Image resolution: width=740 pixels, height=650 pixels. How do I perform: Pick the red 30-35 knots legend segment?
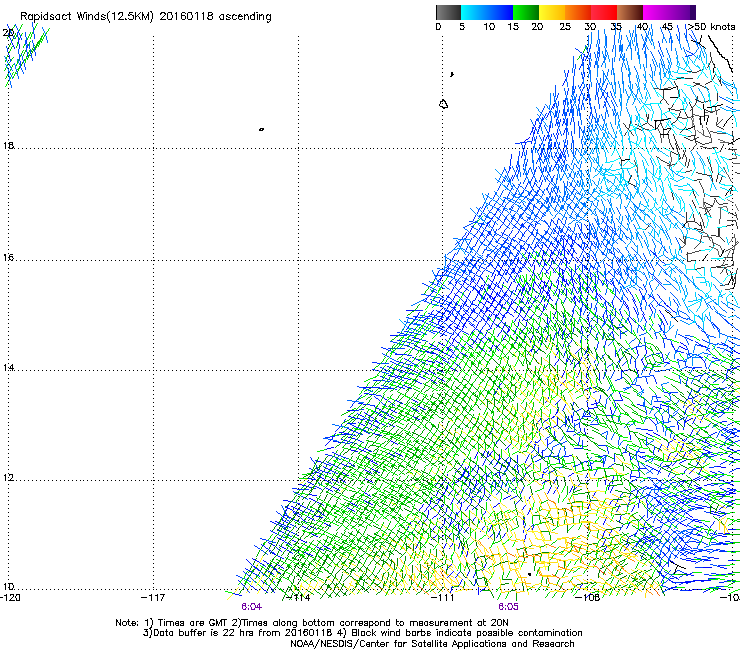point(604,12)
